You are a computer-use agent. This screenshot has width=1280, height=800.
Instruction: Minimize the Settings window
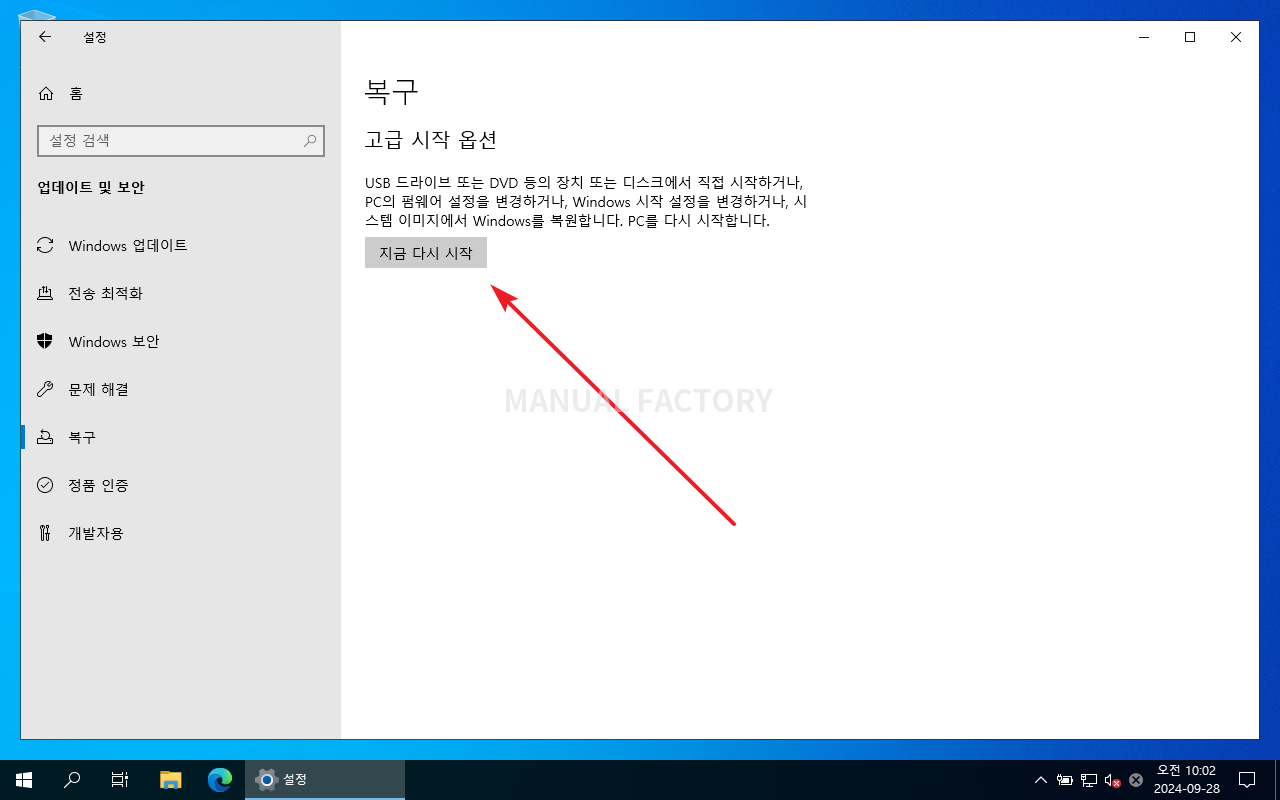[x=1144, y=37]
